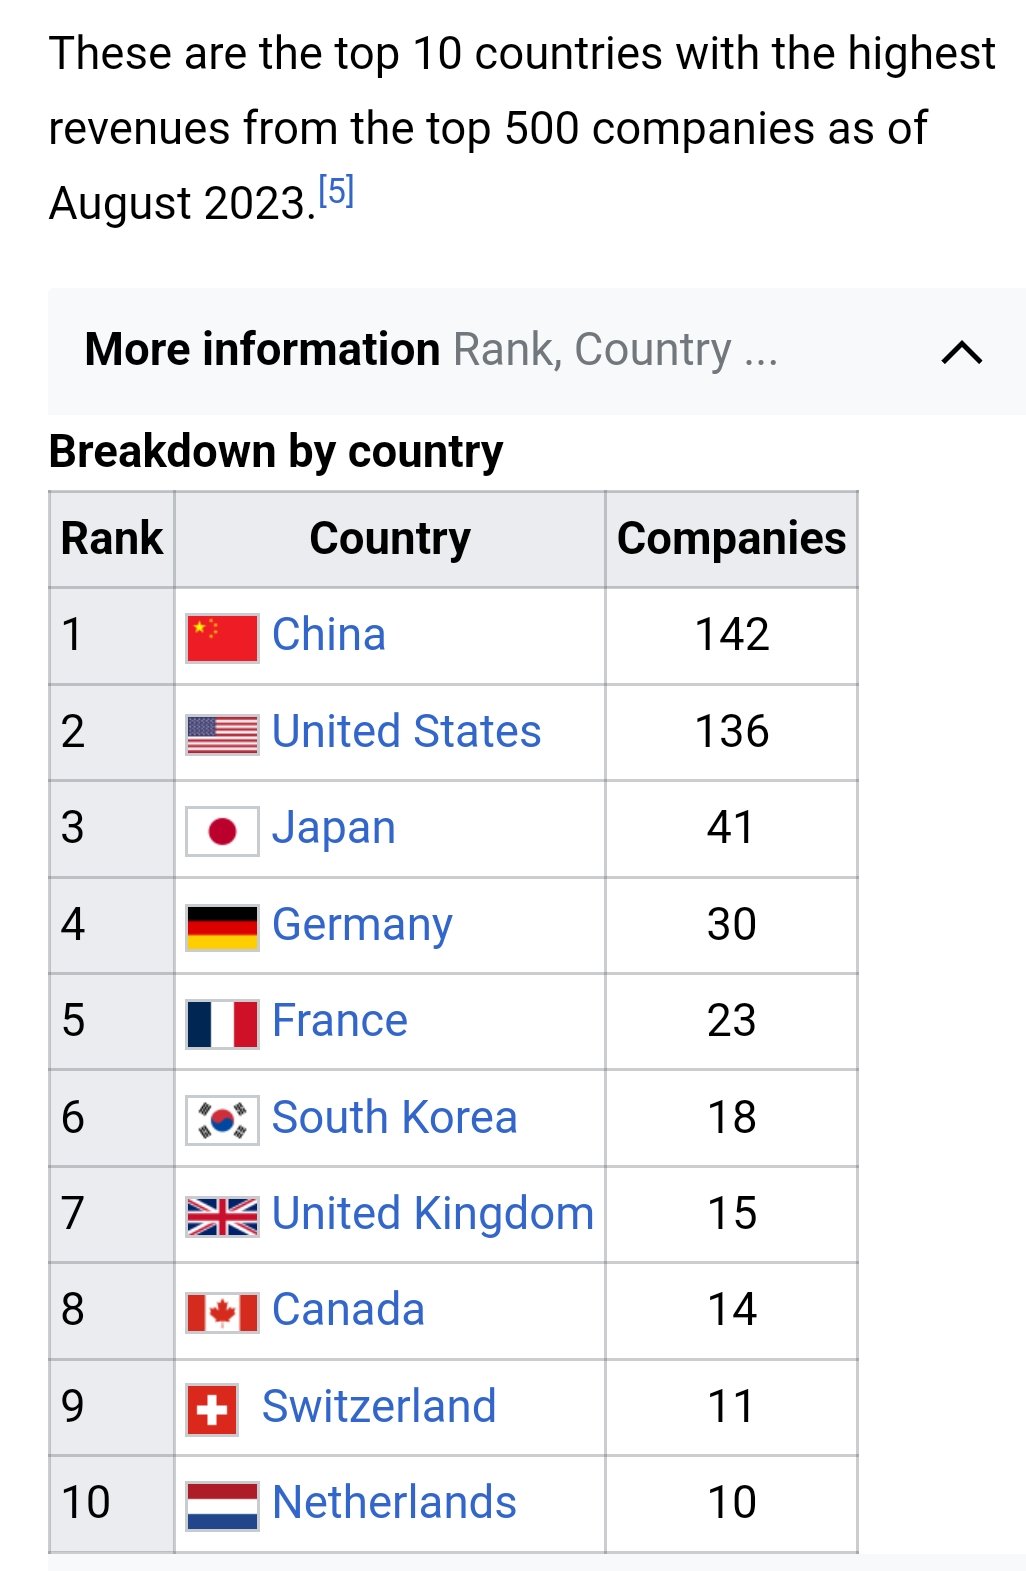Click the Switzerland flag icon

tap(212, 1409)
